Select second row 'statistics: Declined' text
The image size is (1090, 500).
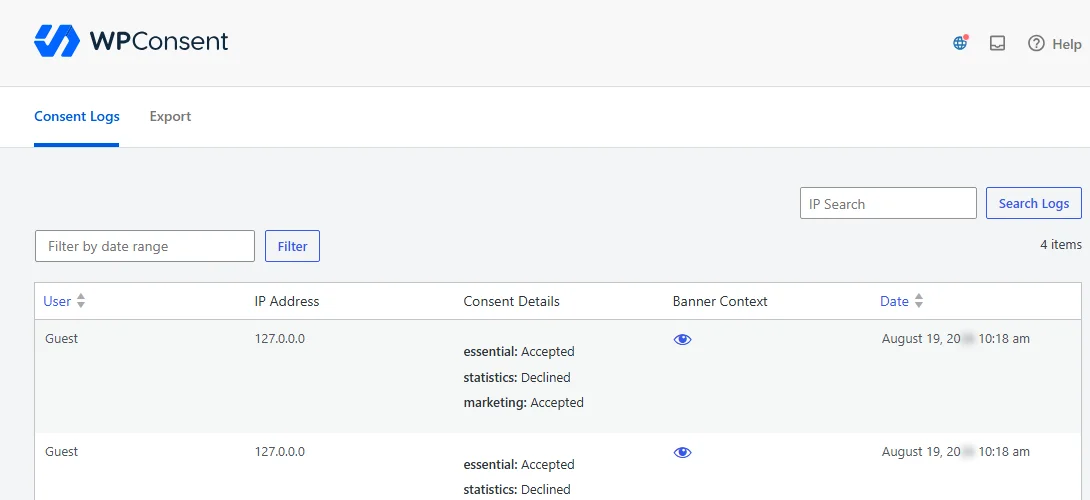click(x=517, y=490)
